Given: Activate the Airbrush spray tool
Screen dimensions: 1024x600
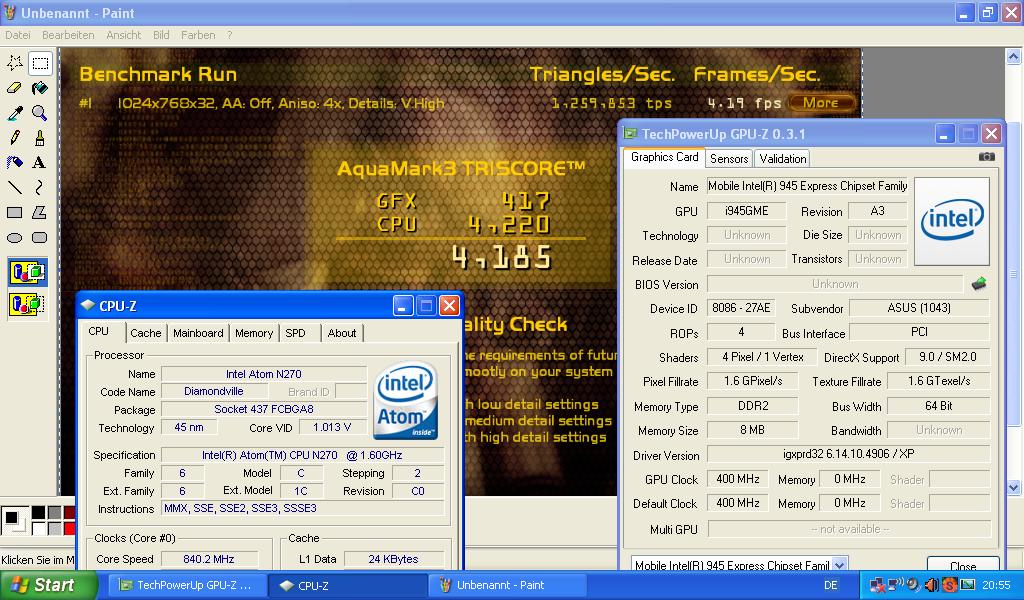Looking at the screenshot, I should click(x=14, y=163).
